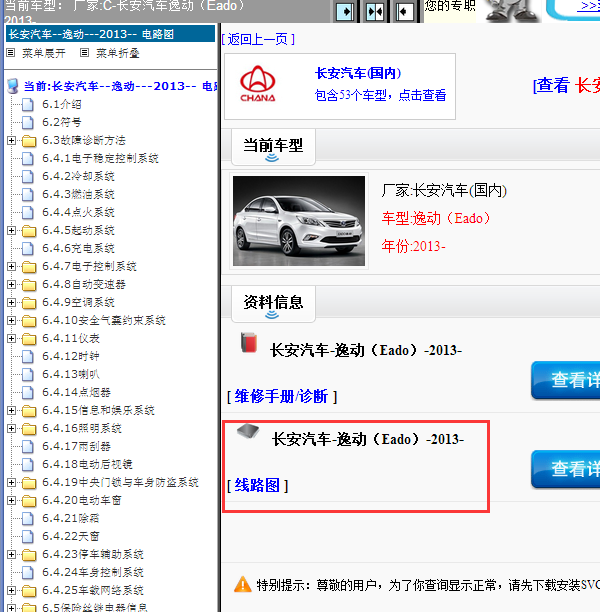Select tree item 6.4.21除霜
The image size is (600, 612).
pos(71,518)
